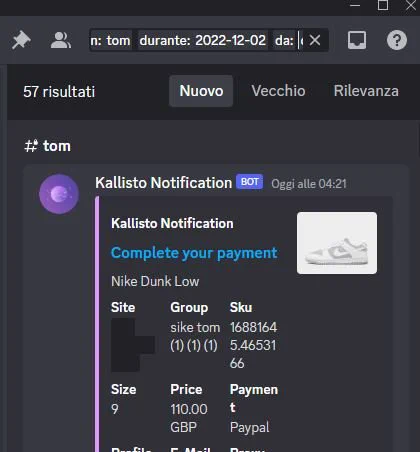Click the '57 risultati' count

[x=59, y=91]
